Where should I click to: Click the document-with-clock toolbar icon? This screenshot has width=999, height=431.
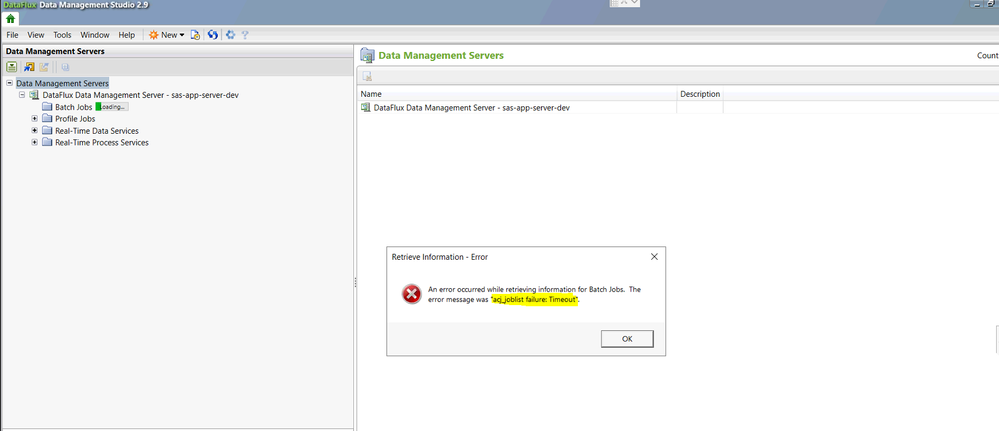(x=196, y=35)
